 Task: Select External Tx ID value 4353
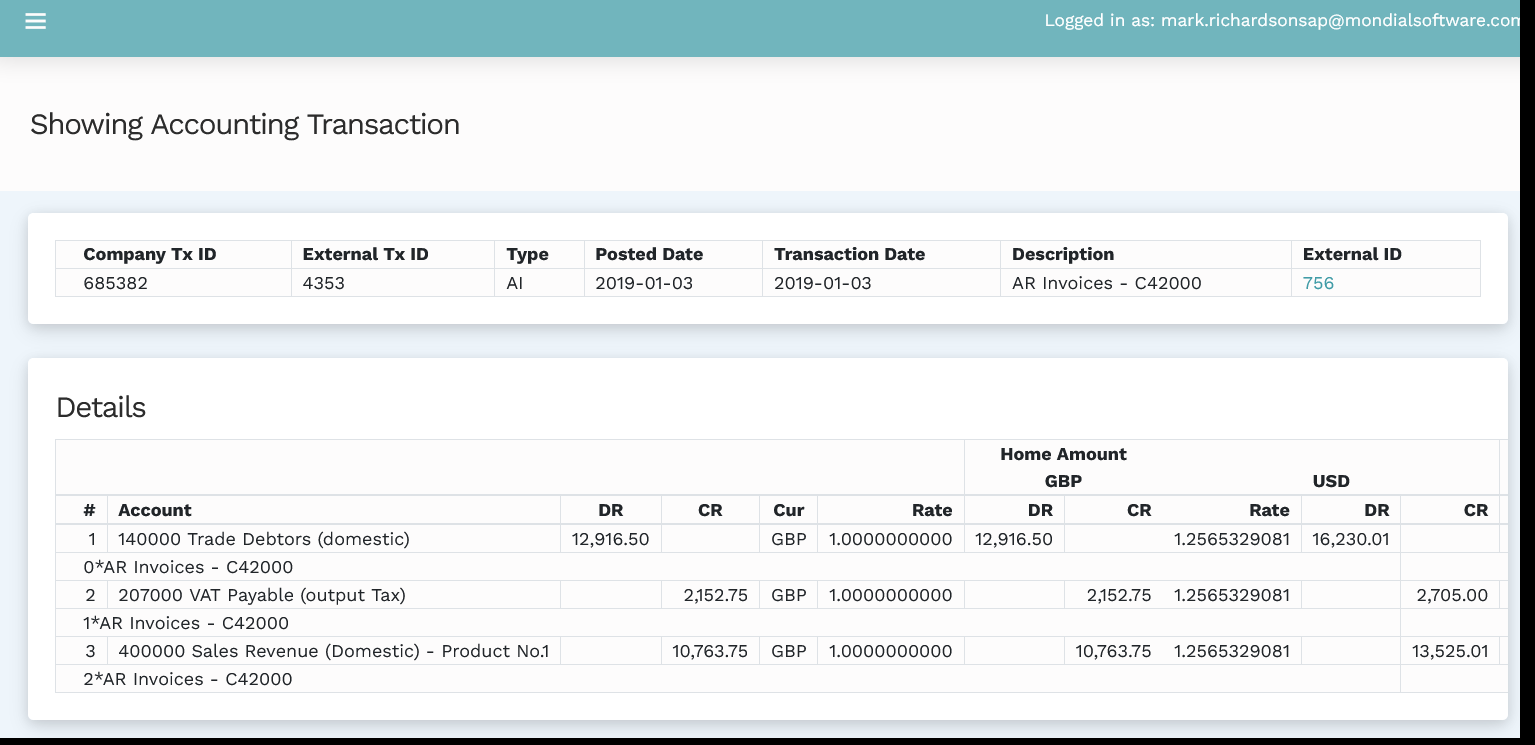[324, 283]
